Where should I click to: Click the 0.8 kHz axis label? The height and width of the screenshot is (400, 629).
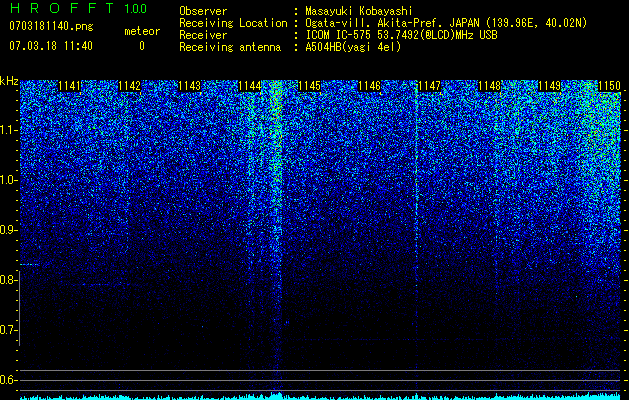[x=8, y=280]
